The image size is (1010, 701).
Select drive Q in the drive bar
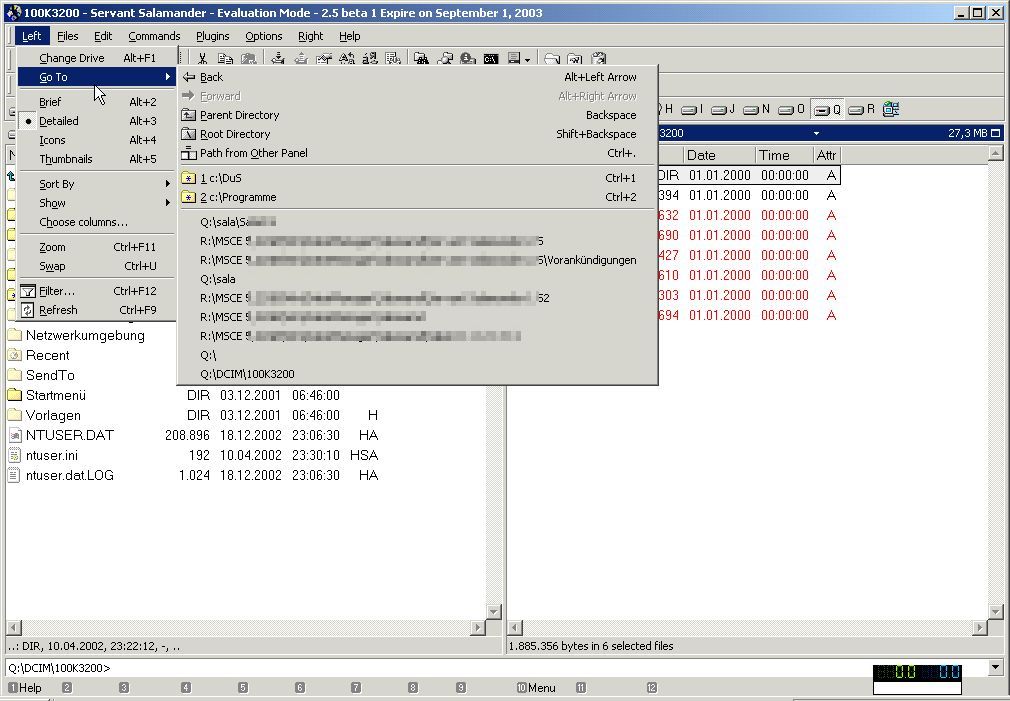(x=827, y=110)
